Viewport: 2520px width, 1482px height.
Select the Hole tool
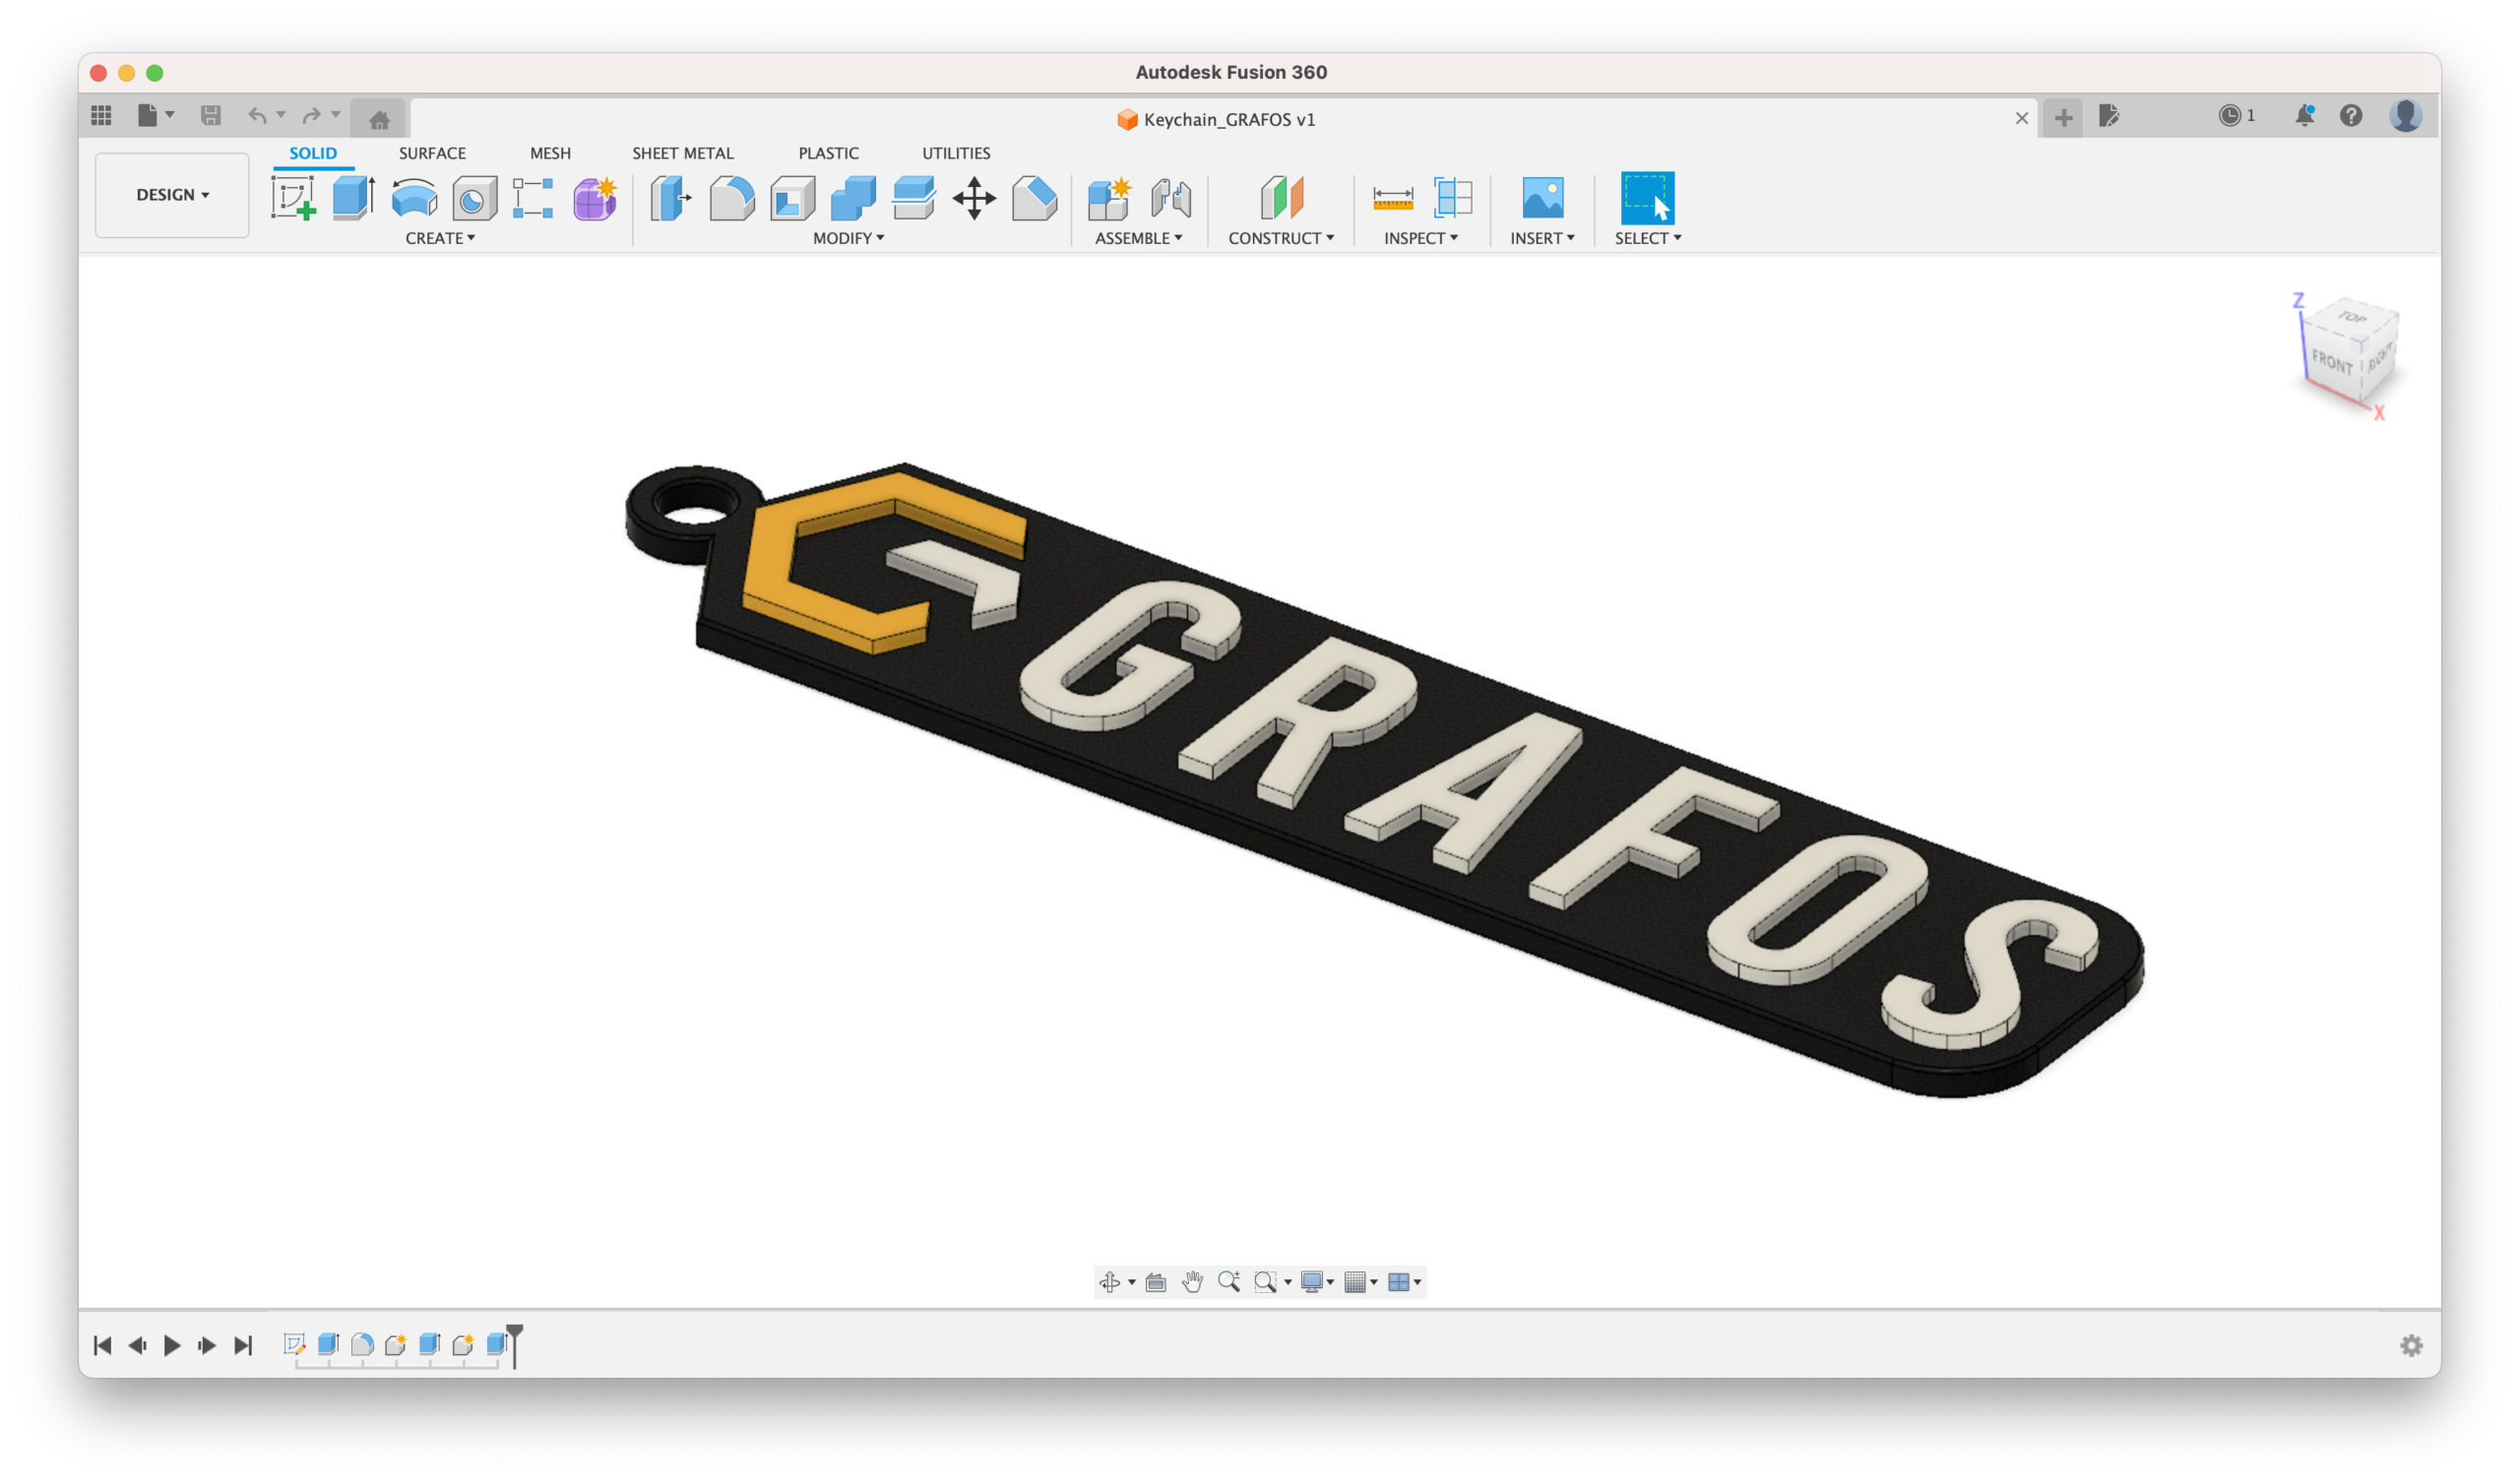click(474, 198)
